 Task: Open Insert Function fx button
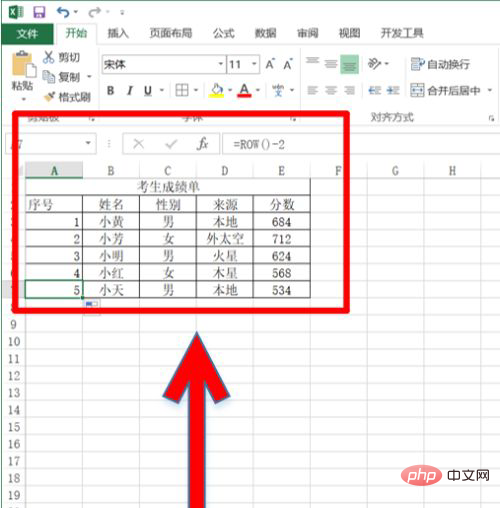coord(202,144)
